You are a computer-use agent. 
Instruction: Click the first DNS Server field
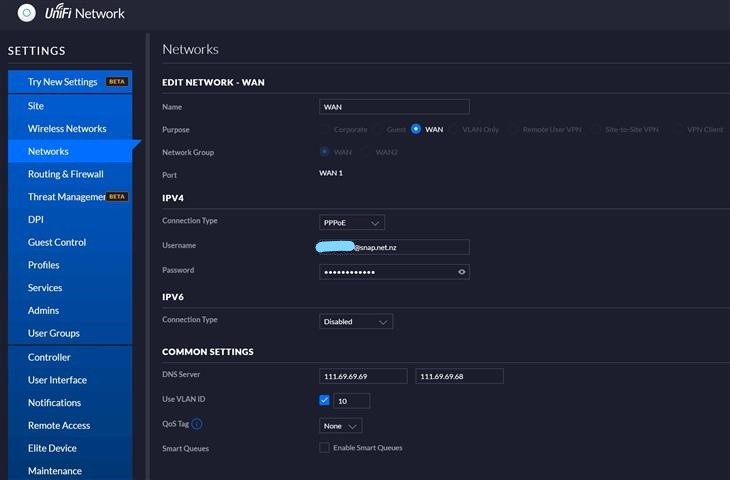tap(363, 376)
